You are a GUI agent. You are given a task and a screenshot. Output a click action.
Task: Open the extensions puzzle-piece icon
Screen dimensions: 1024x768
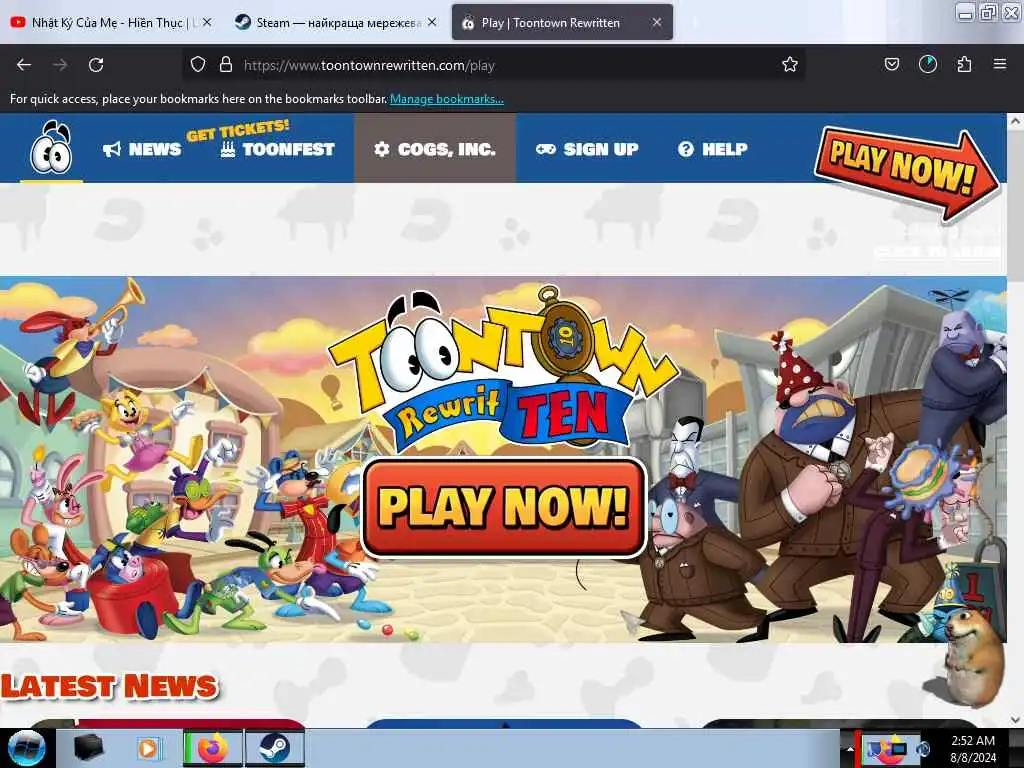coord(964,64)
